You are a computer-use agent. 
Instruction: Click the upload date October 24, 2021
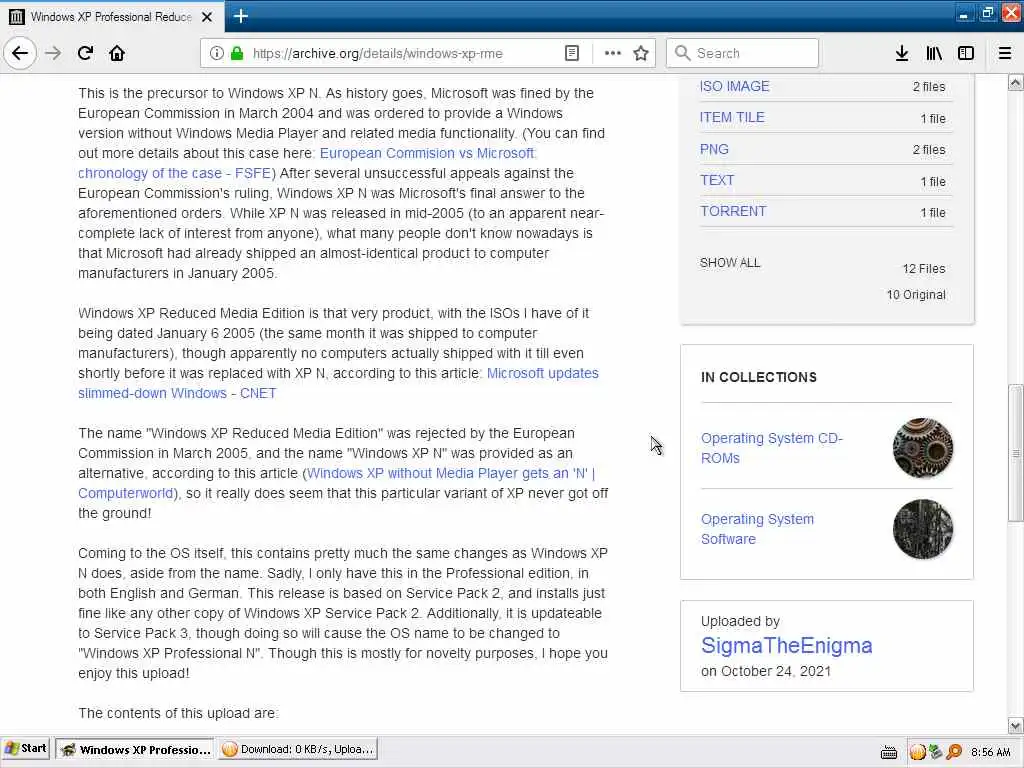coord(776,671)
